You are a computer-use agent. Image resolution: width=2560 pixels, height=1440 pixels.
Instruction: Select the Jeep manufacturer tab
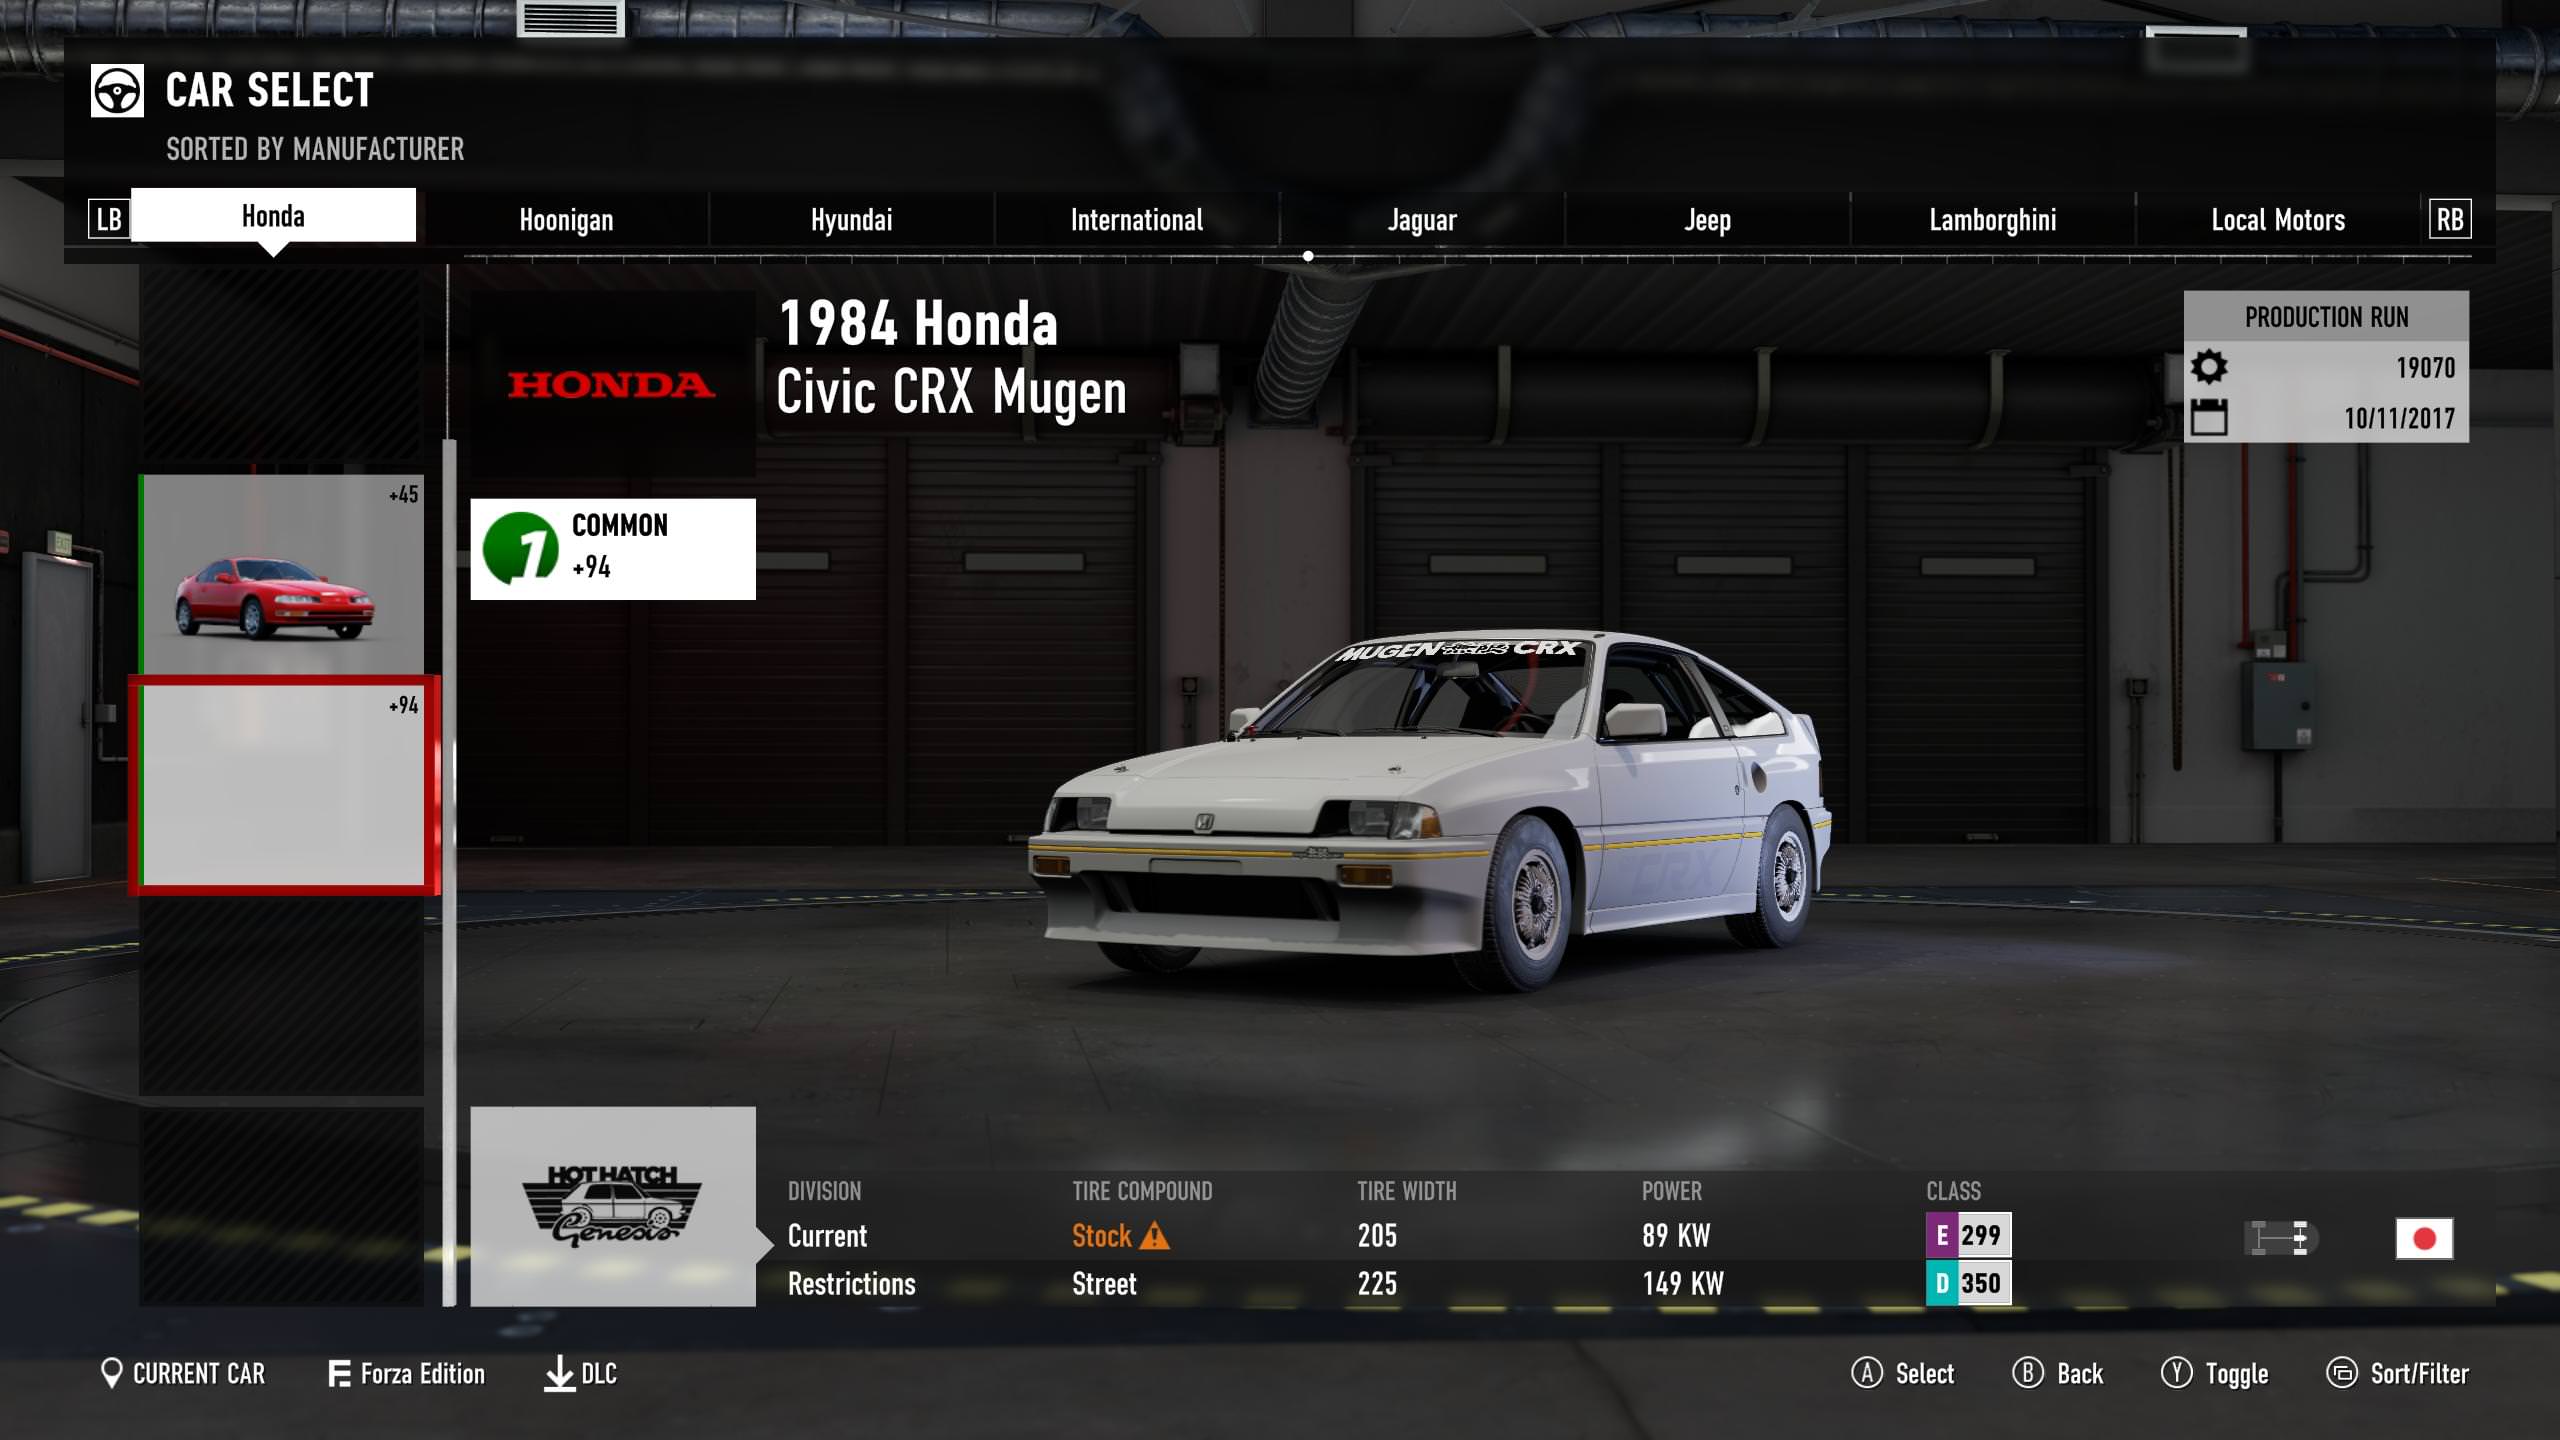coord(1706,220)
